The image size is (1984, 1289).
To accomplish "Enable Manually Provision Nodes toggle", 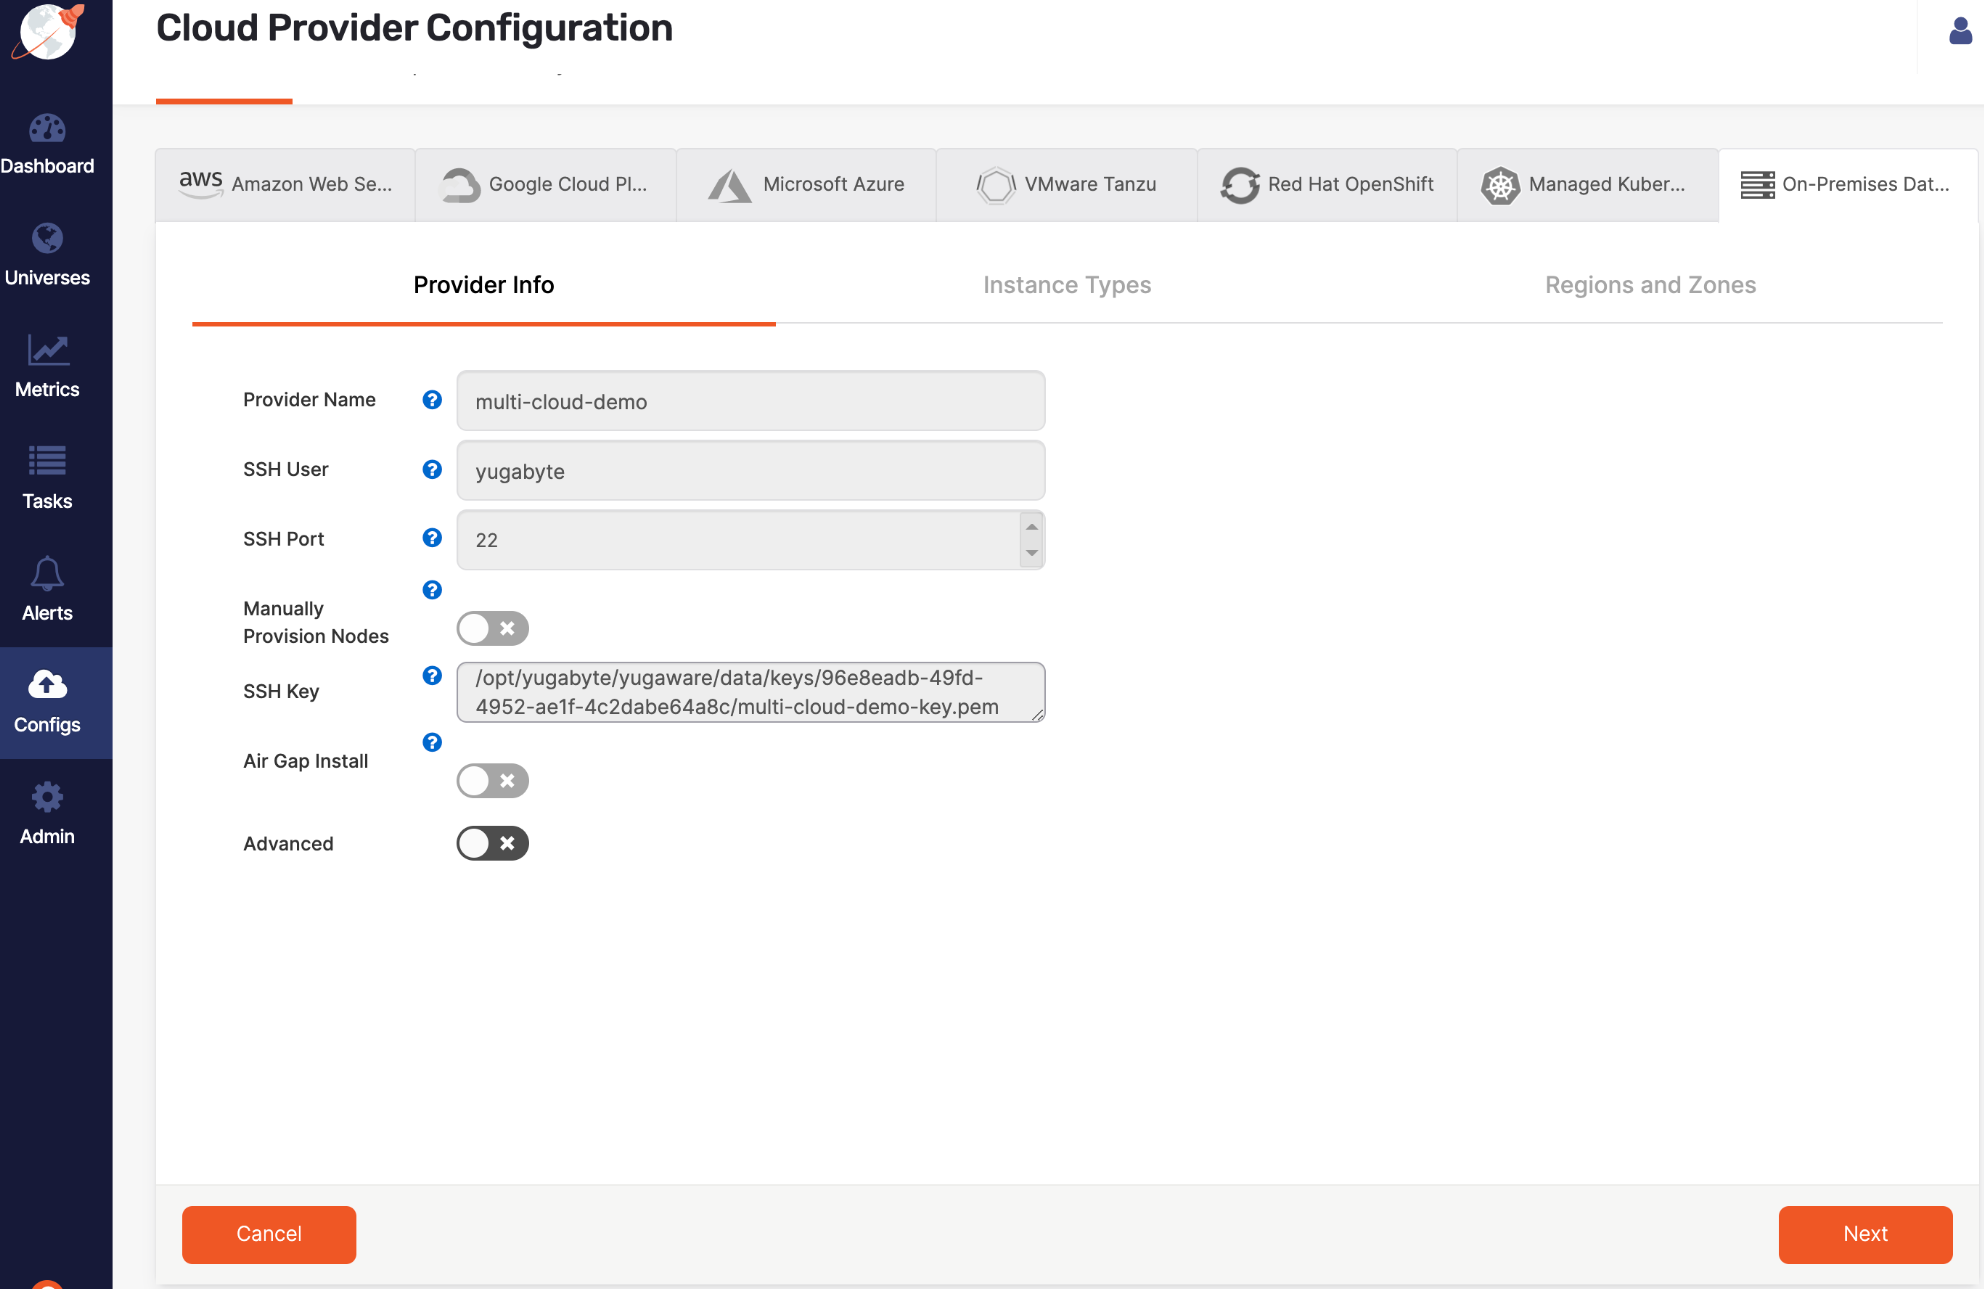I will (x=492, y=628).
